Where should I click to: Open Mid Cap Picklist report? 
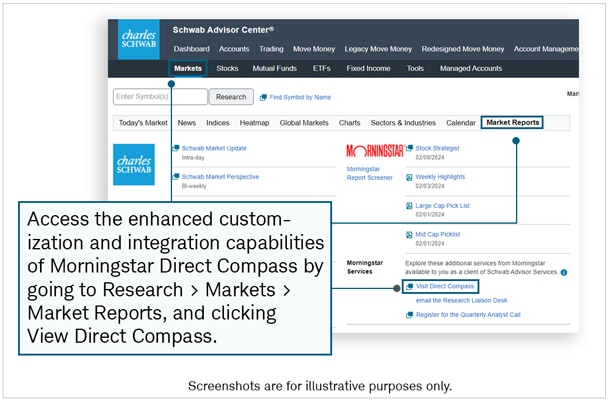(438, 234)
